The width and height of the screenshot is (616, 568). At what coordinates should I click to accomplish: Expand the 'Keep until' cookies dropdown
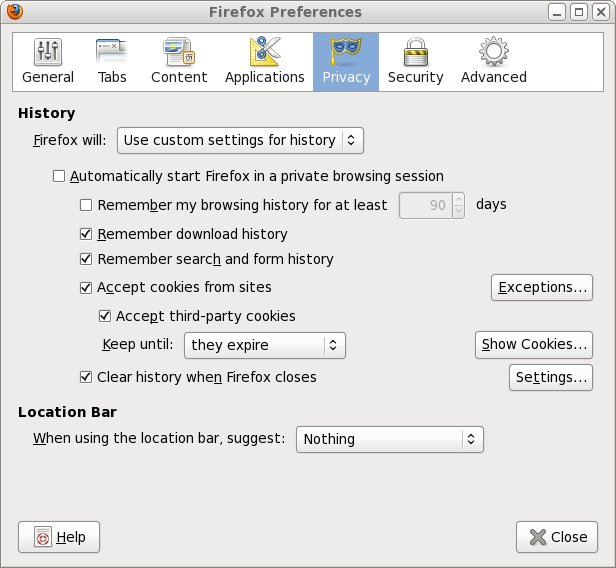click(265, 345)
